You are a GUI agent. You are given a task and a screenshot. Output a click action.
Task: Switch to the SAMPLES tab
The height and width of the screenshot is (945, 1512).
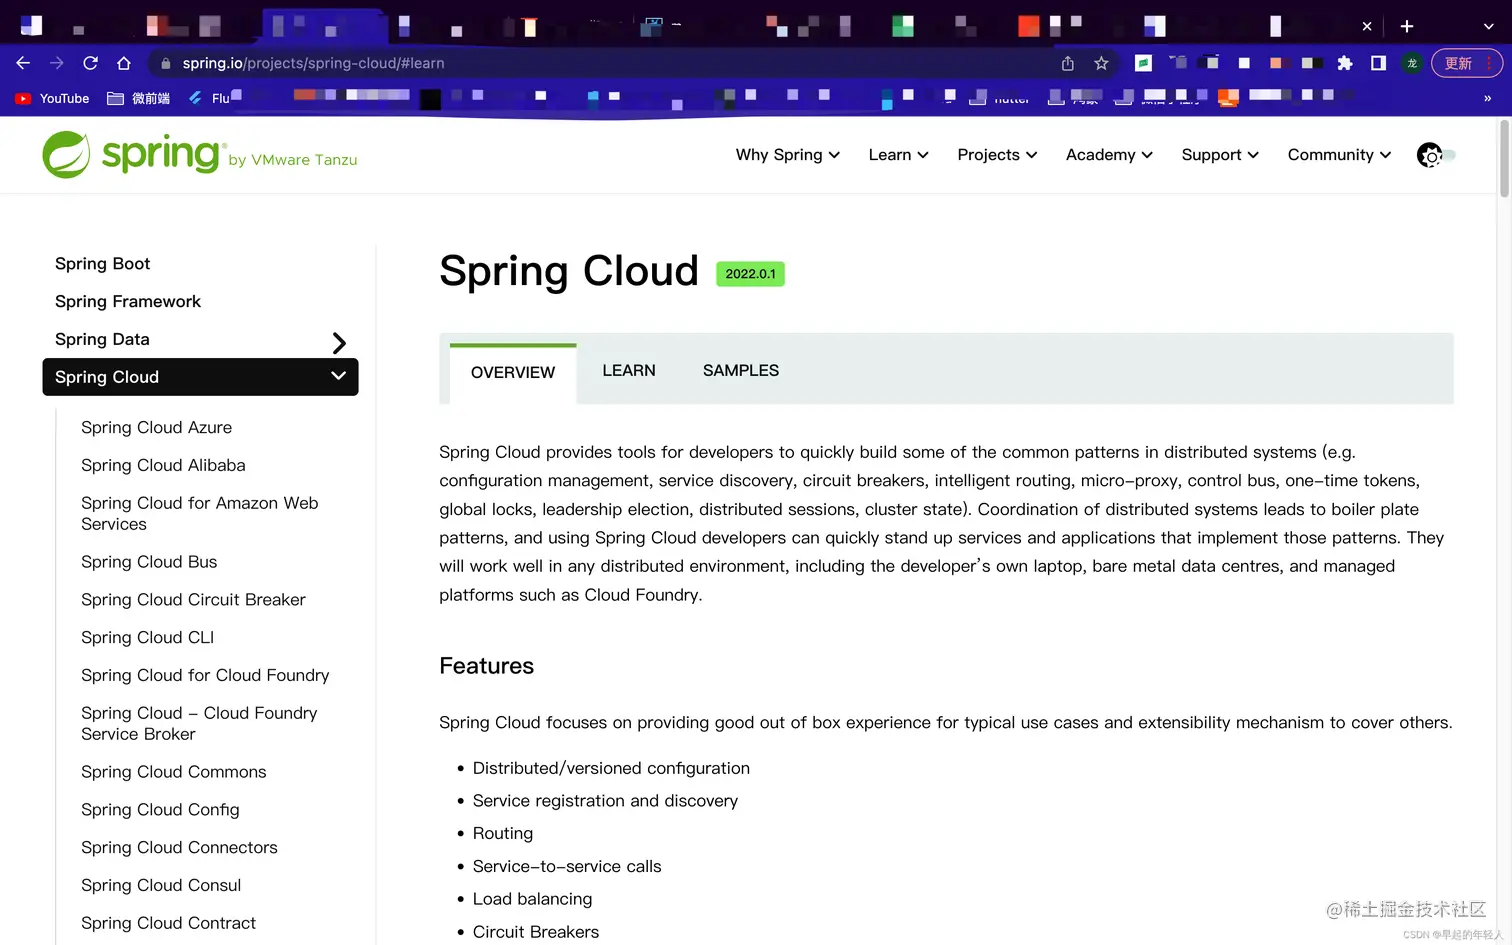point(741,371)
